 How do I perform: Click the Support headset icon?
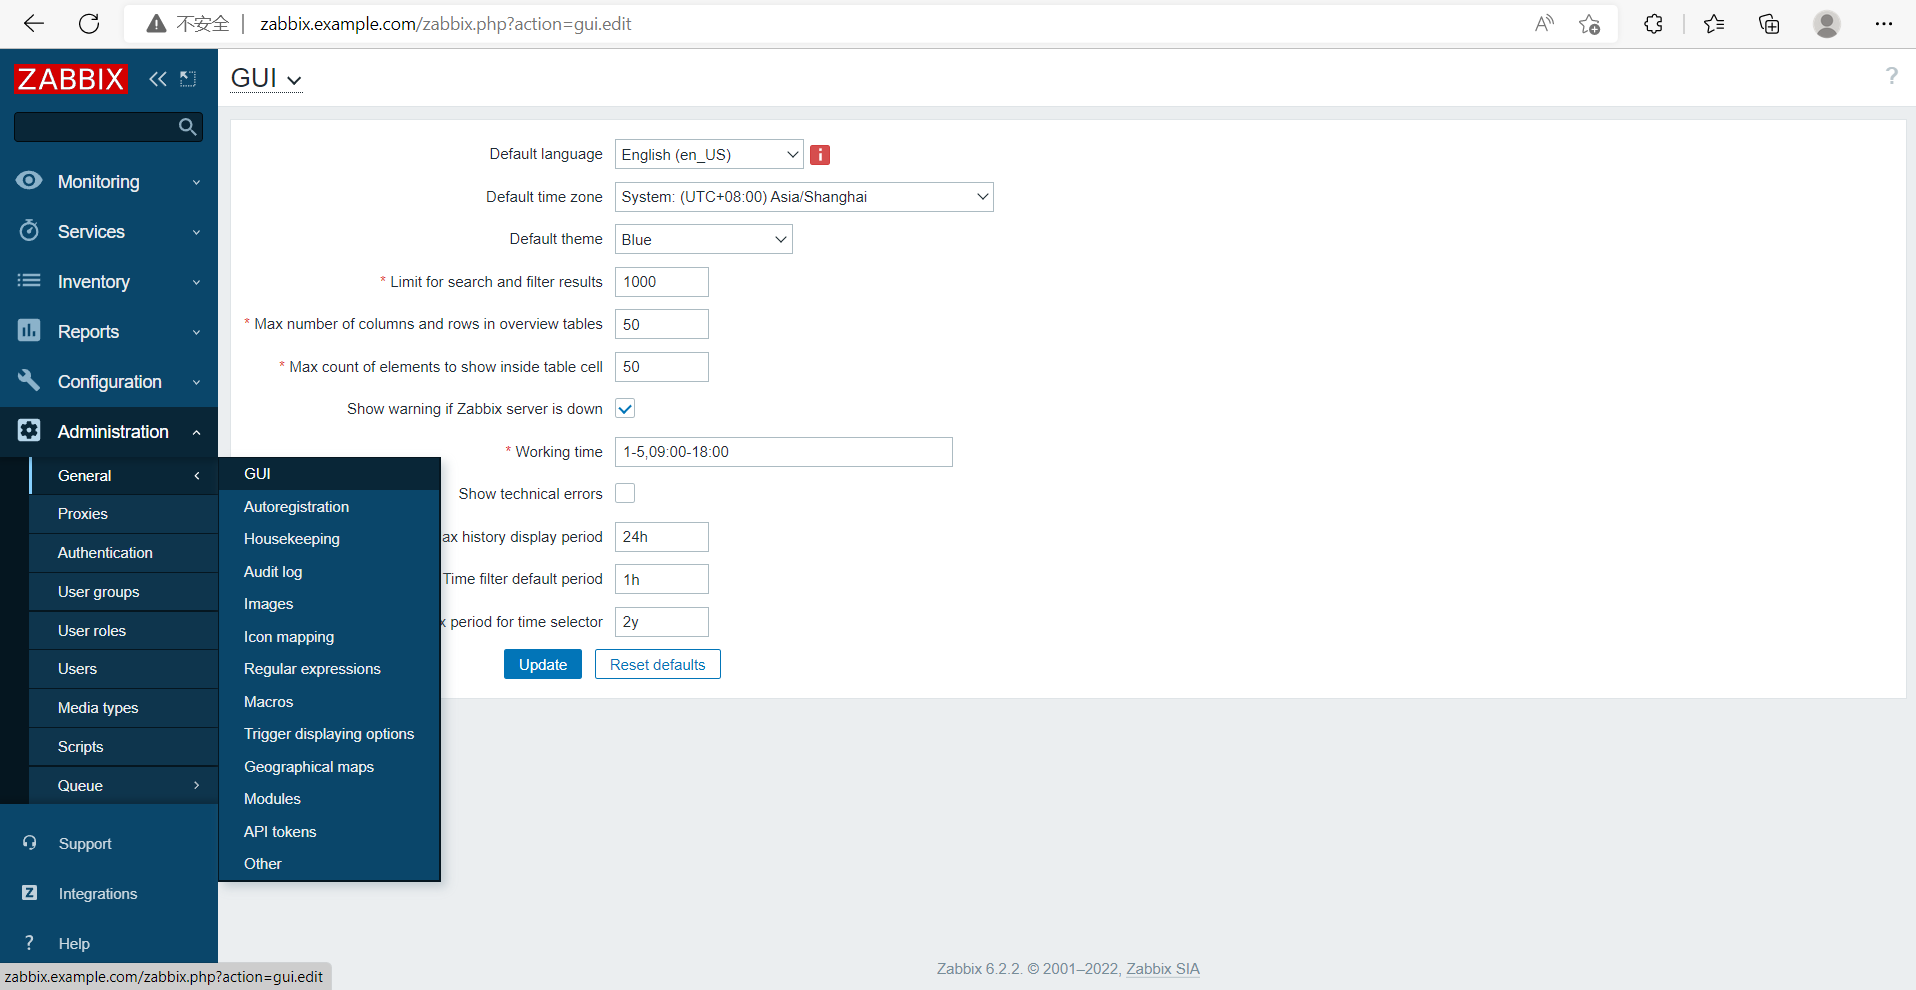pyautogui.click(x=30, y=843)
